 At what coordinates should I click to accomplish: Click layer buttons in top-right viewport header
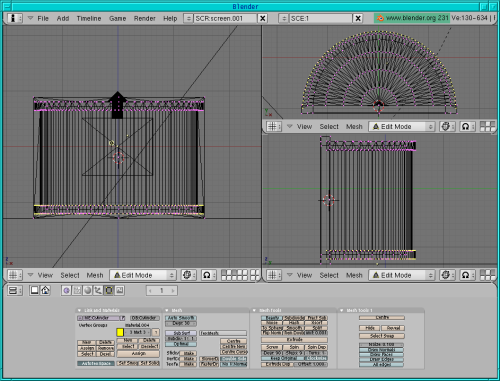[488, 126]
